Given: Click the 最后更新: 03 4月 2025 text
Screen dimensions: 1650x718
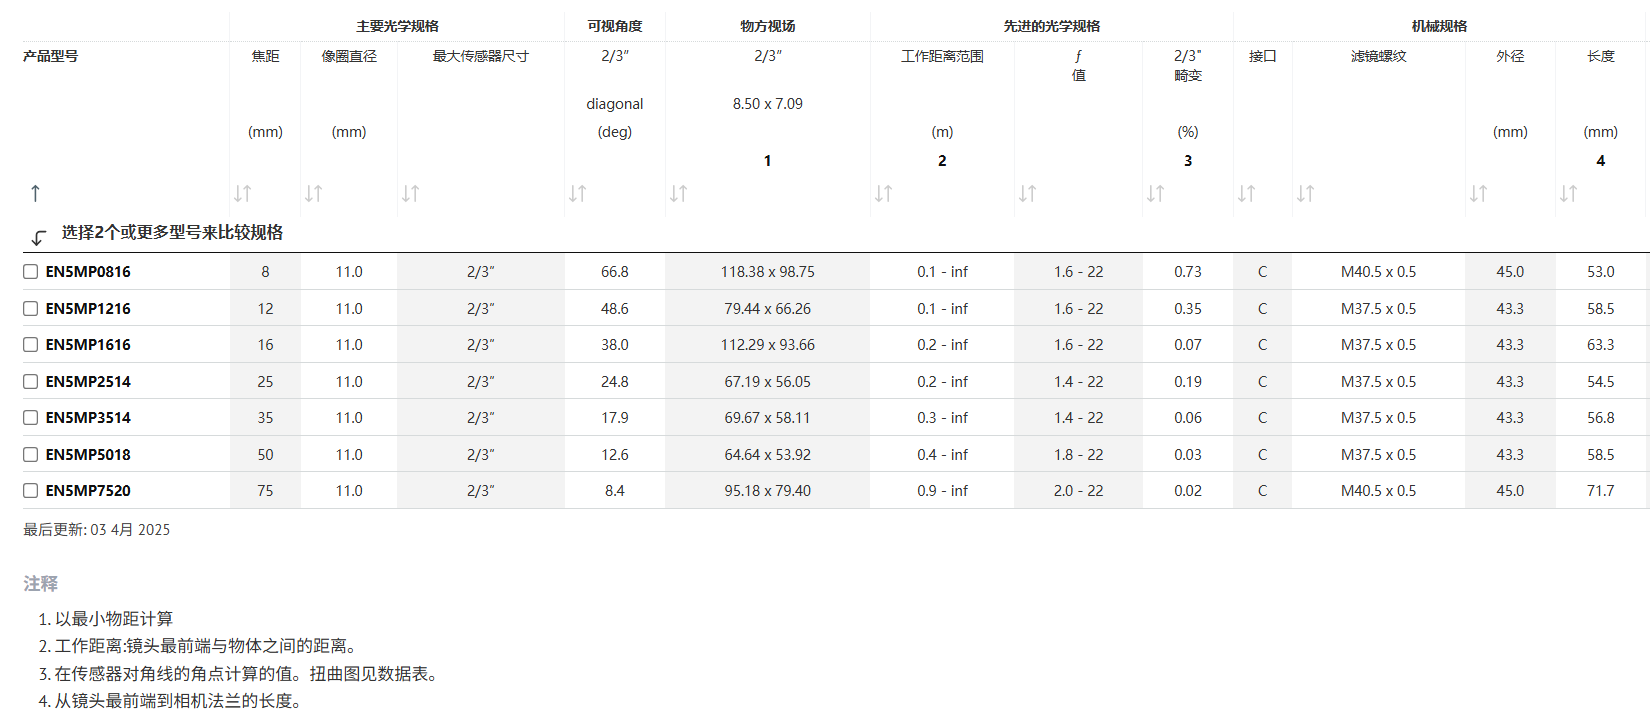Looking at the screenshot, I should click(x=97, y=530).
